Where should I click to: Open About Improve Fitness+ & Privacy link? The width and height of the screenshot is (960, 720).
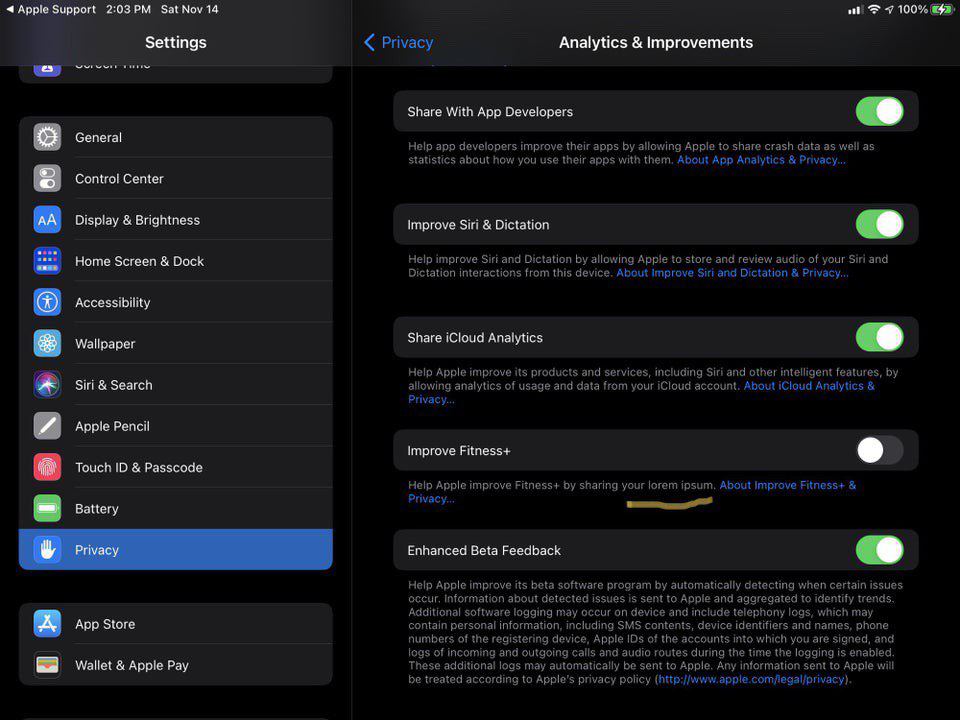(x=787, y=485)
